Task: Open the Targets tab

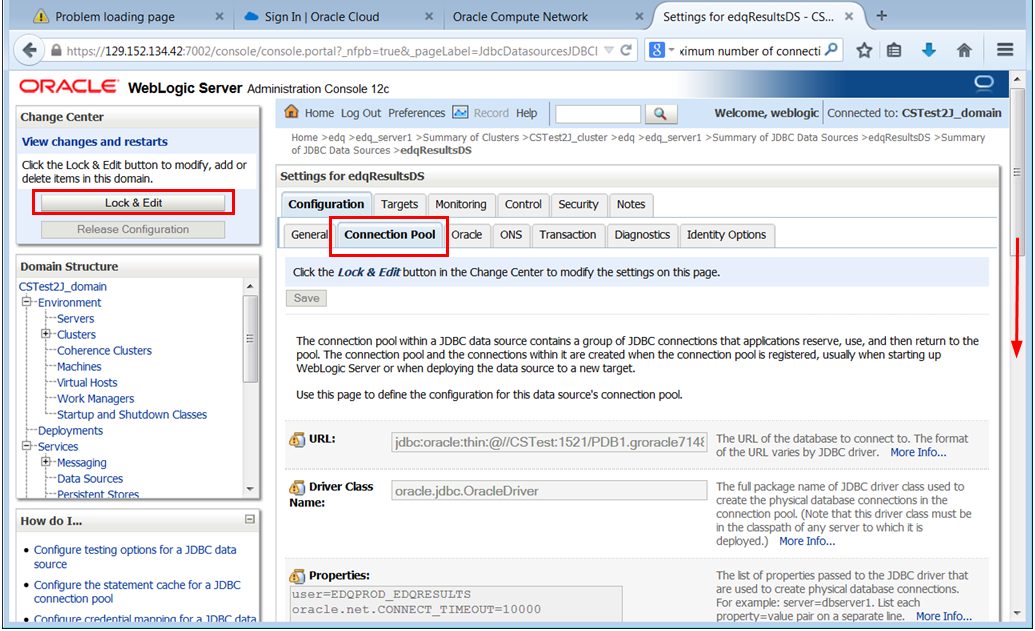Action: 399,205
